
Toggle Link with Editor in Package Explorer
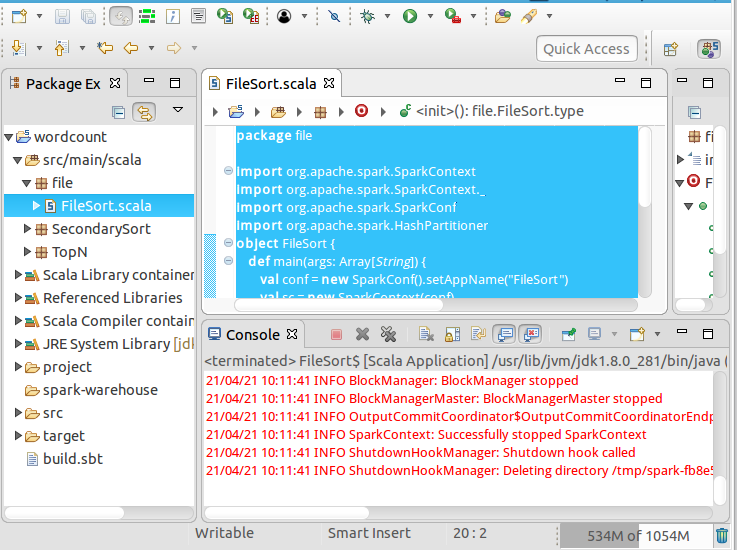[144, 112]
